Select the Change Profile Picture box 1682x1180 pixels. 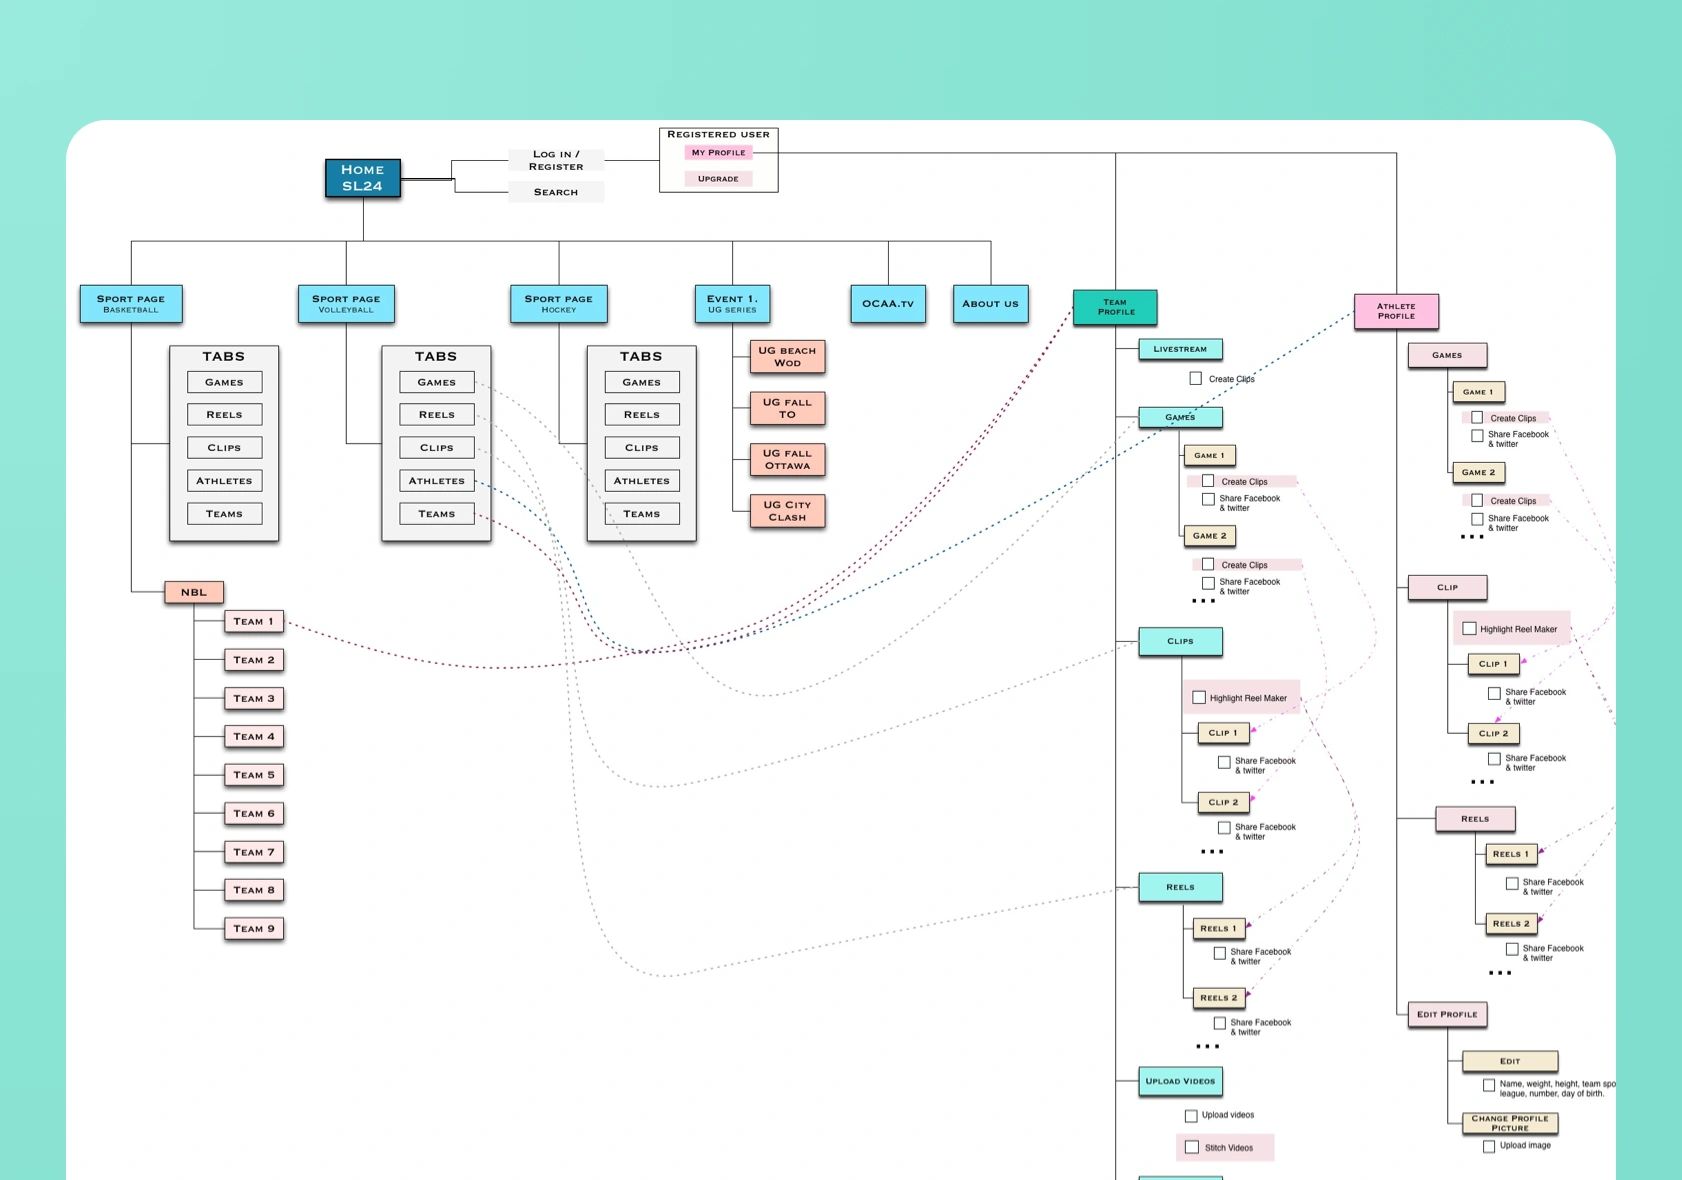click(x=1509, y=1123)
